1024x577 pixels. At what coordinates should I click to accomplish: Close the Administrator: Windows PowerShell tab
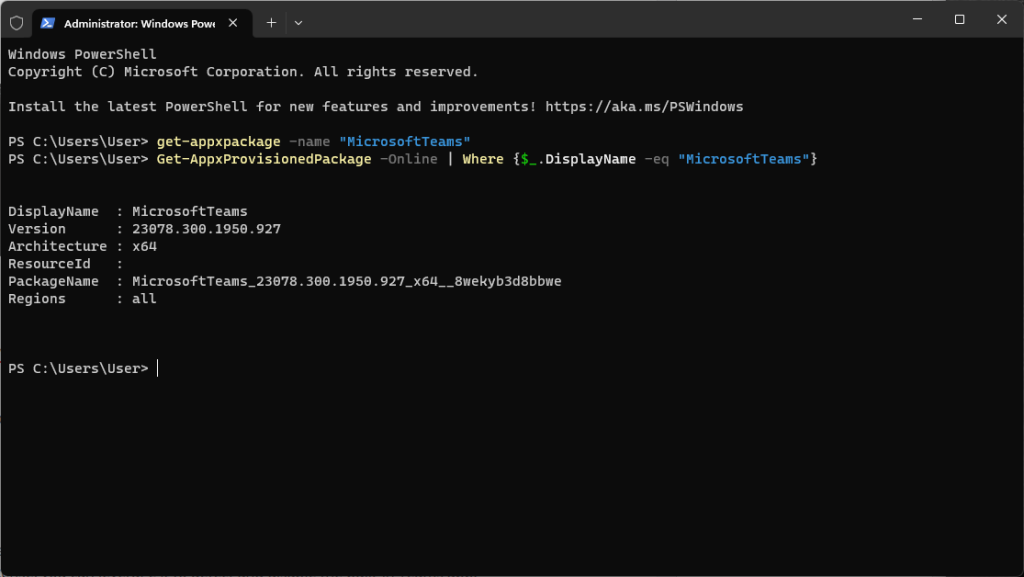pos(235,22)
